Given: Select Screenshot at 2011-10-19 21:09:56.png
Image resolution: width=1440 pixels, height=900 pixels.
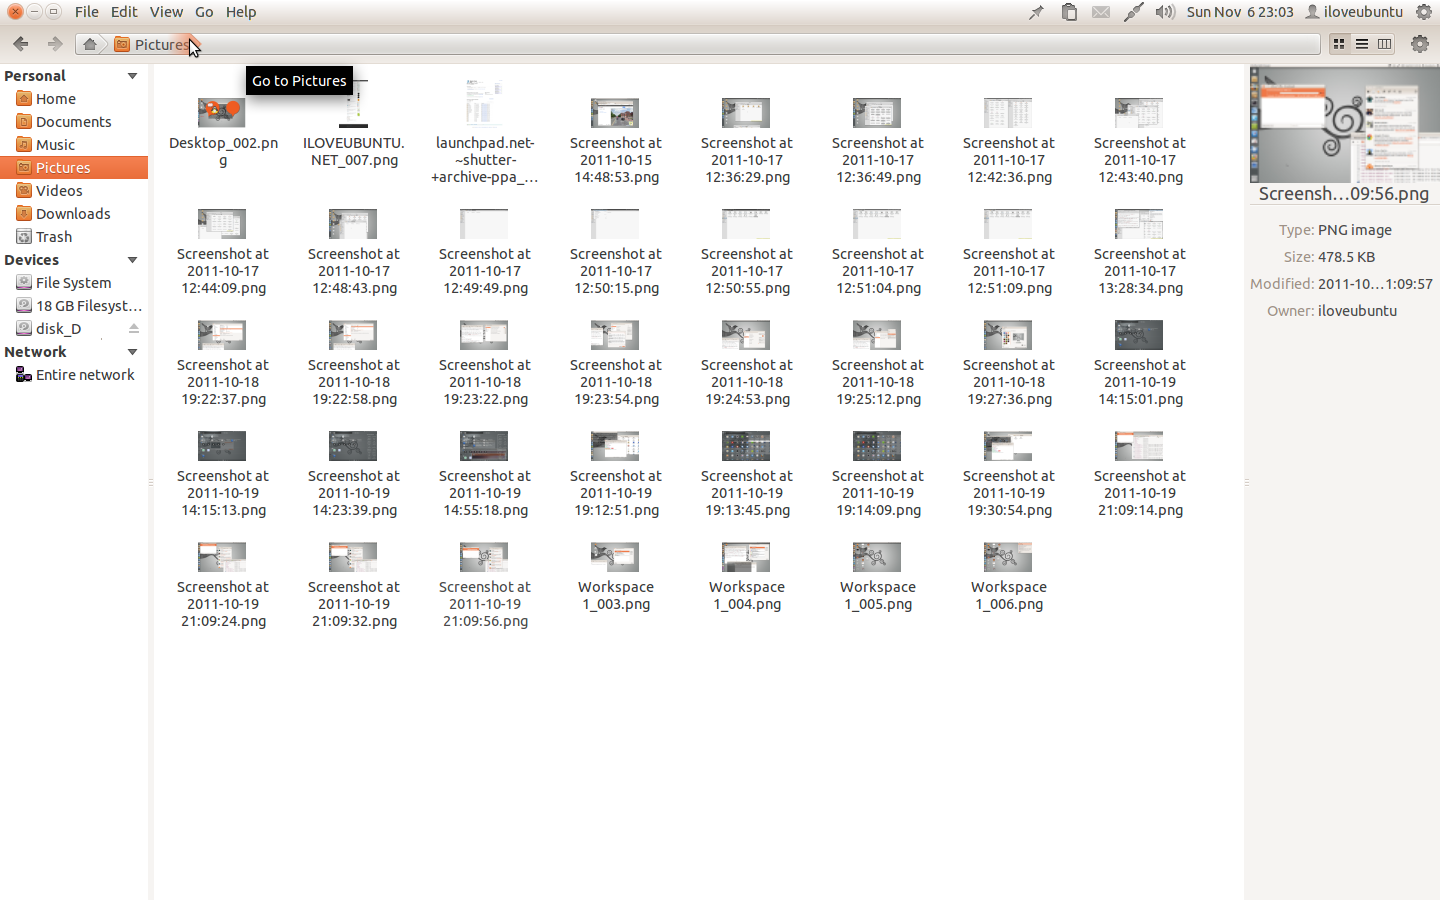Looking at the screenshot, I should click(484, 586).
